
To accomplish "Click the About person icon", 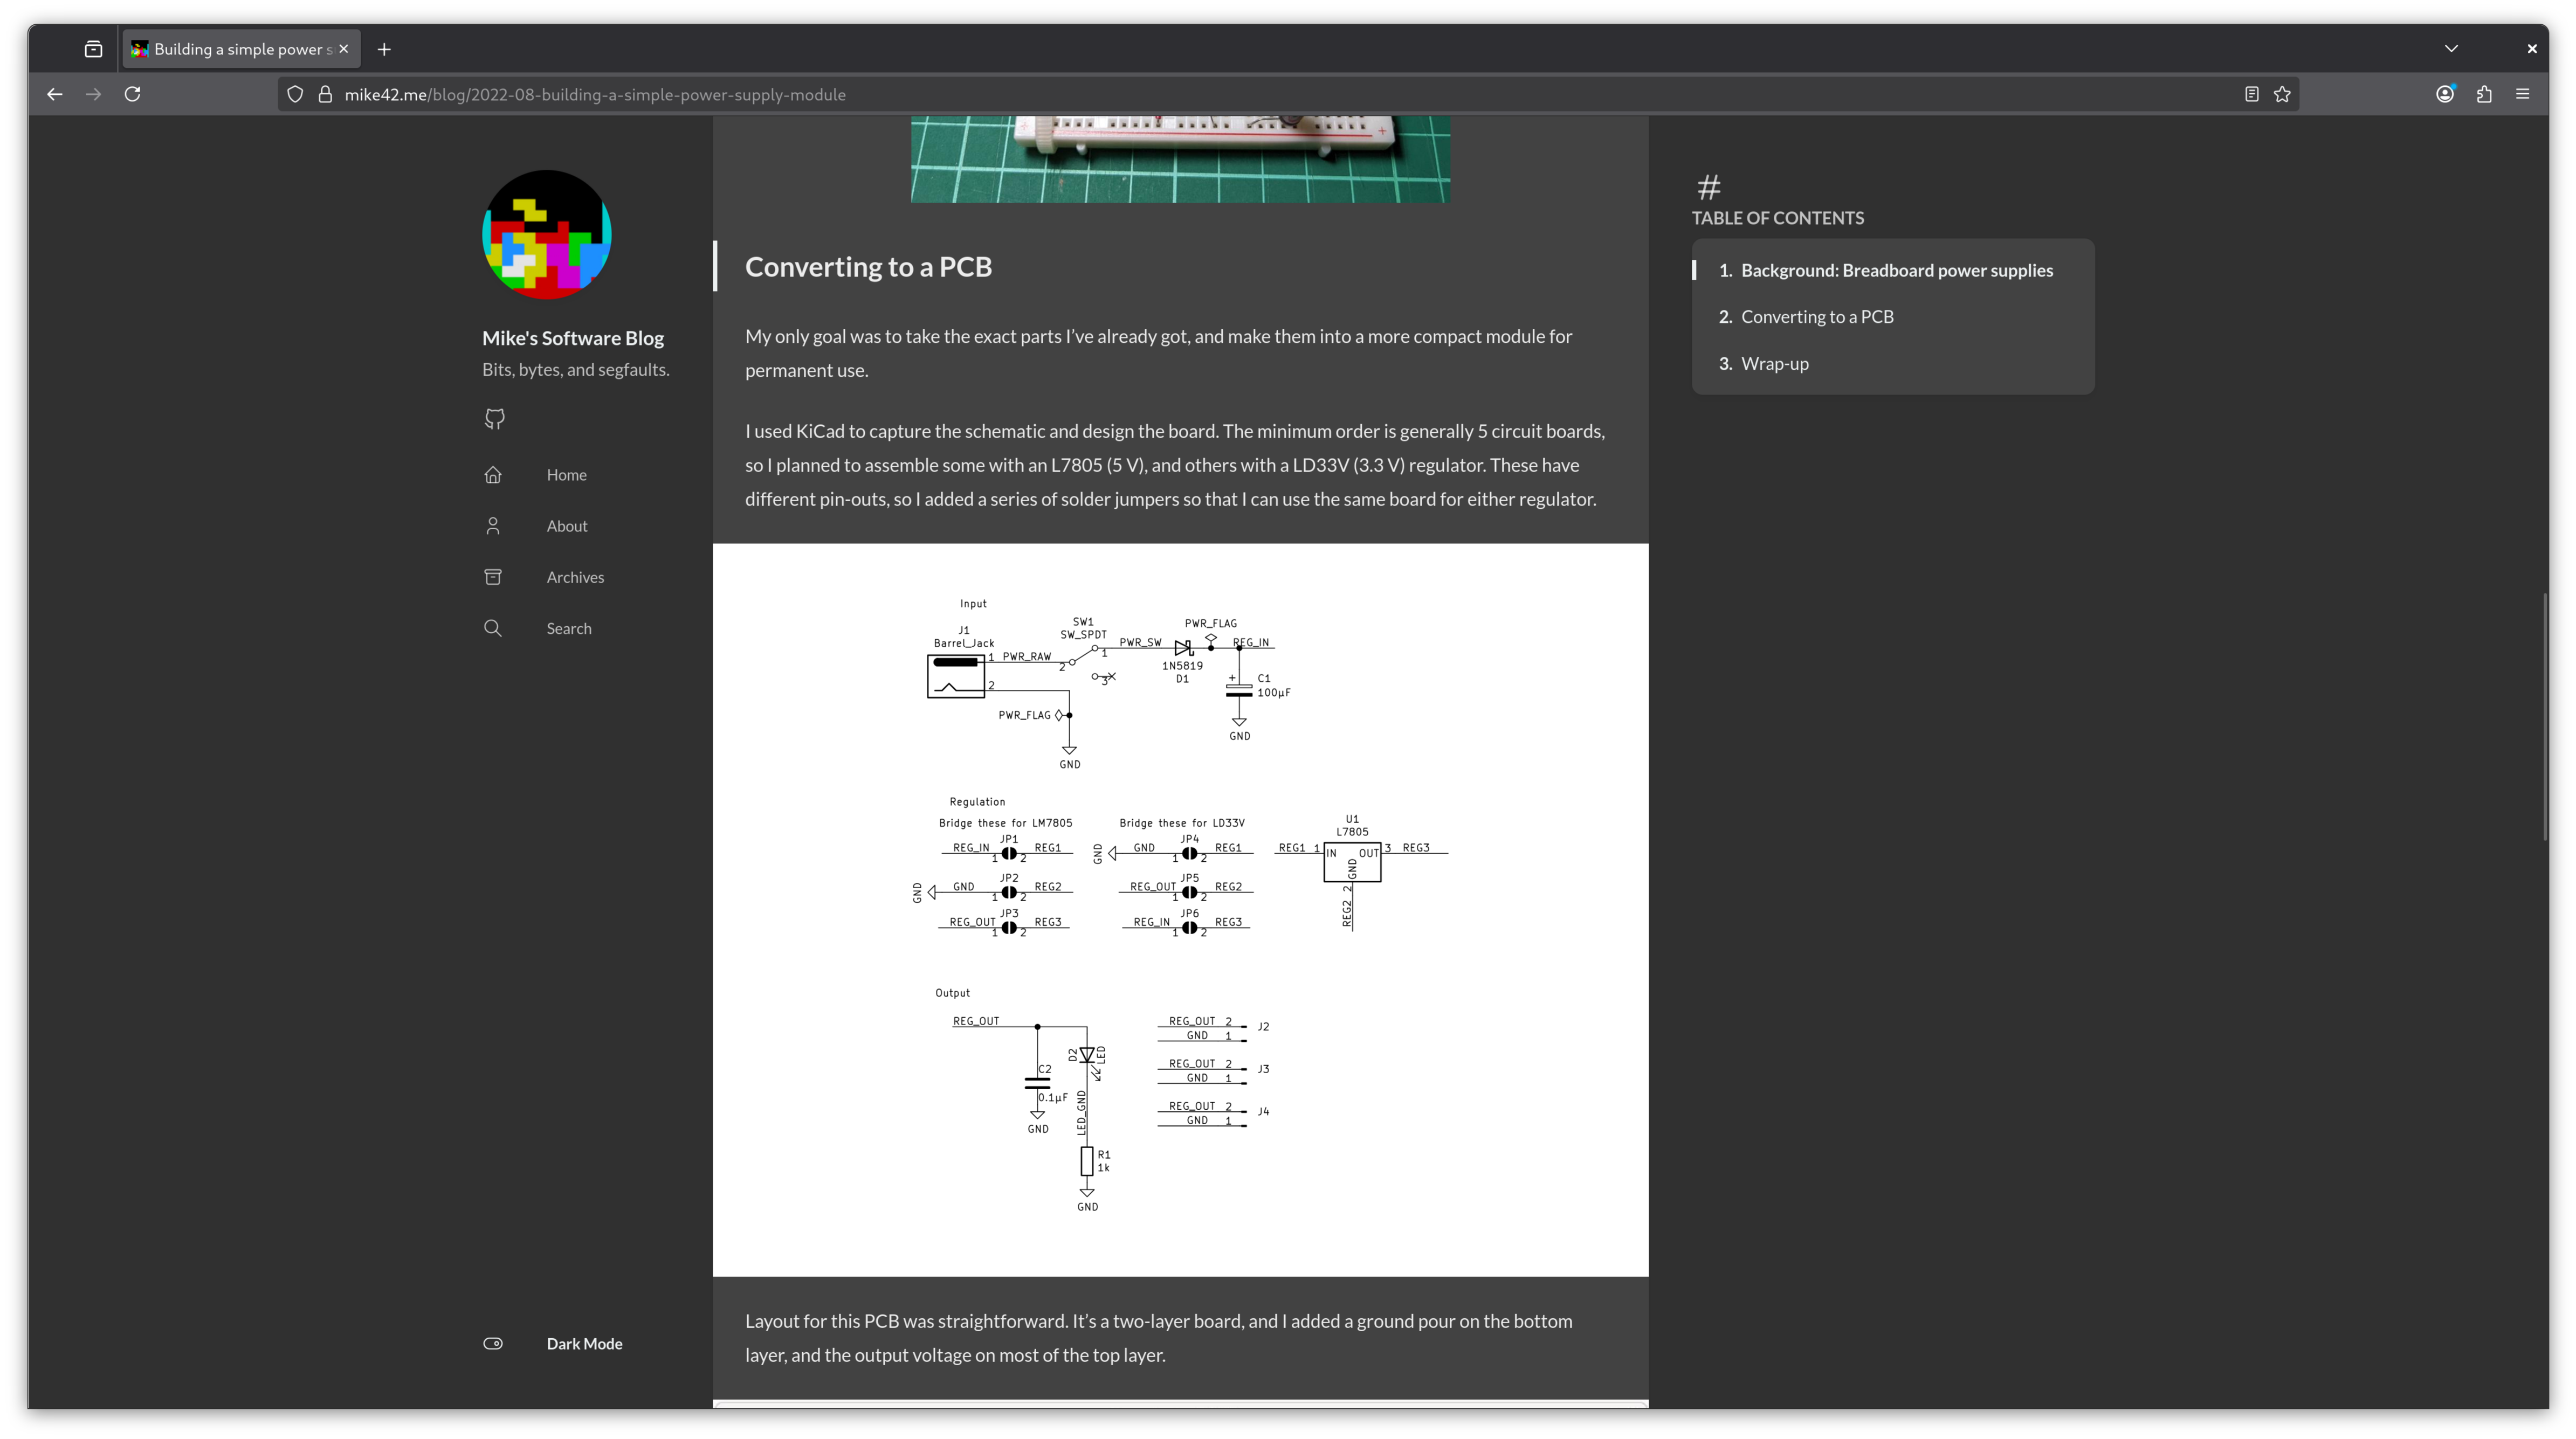I will click(x=493, y=525).
